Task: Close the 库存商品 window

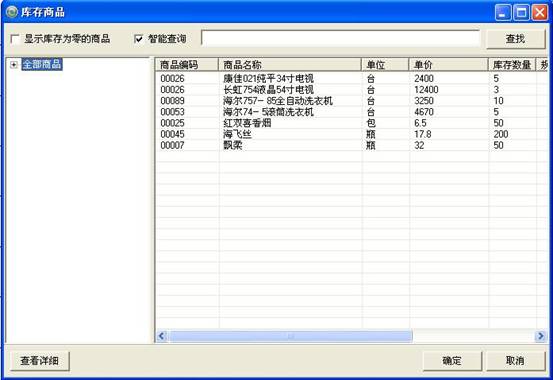Action: 540,13
